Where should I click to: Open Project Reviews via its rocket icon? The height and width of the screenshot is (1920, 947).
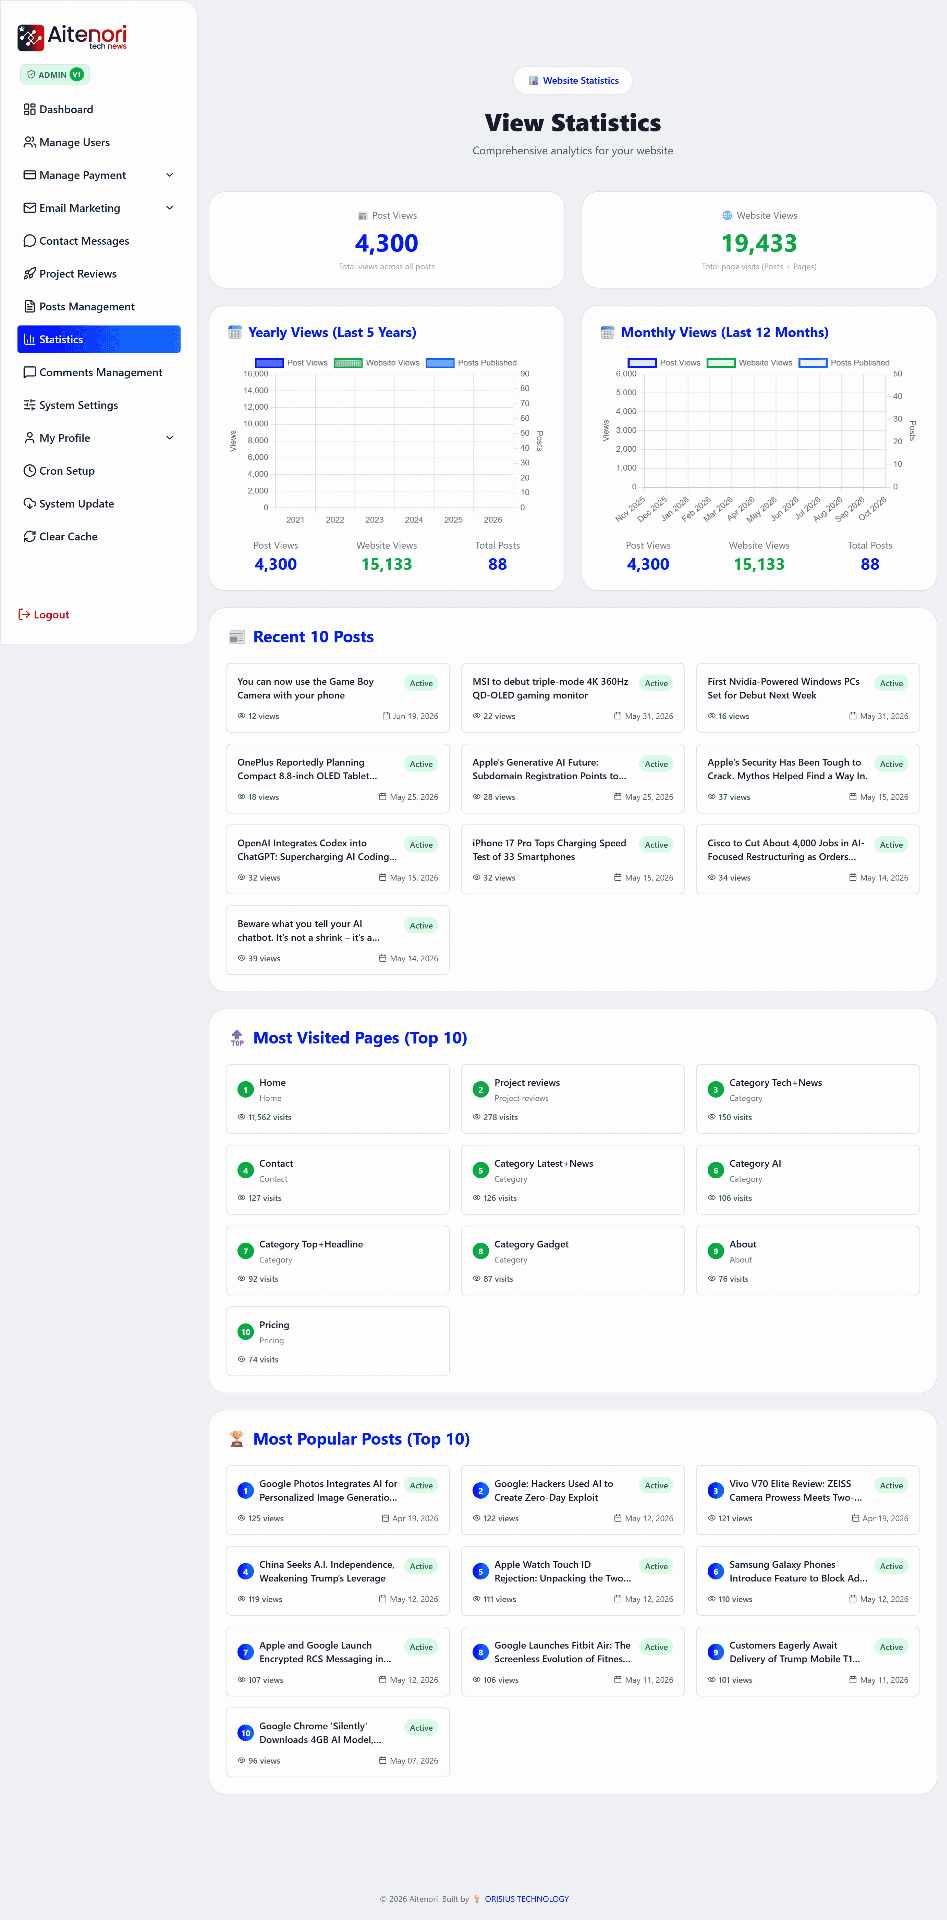pyautogui.click(x=30, y=274)
